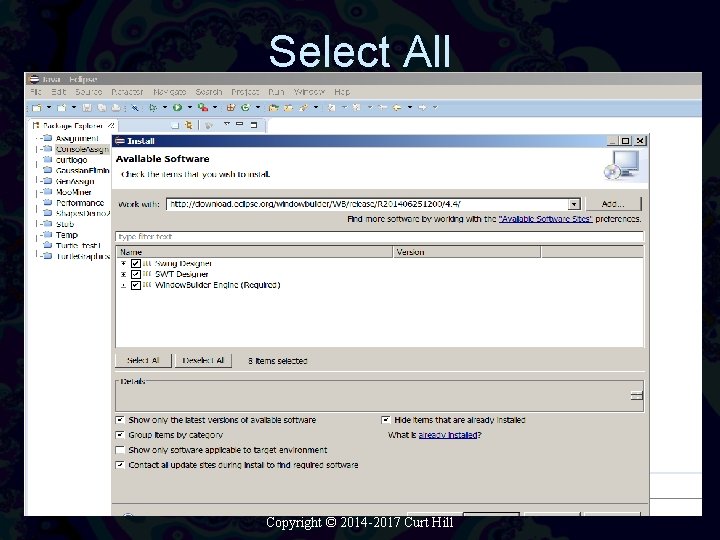Click the Save All toolbar icon

[x=101, y=108]
